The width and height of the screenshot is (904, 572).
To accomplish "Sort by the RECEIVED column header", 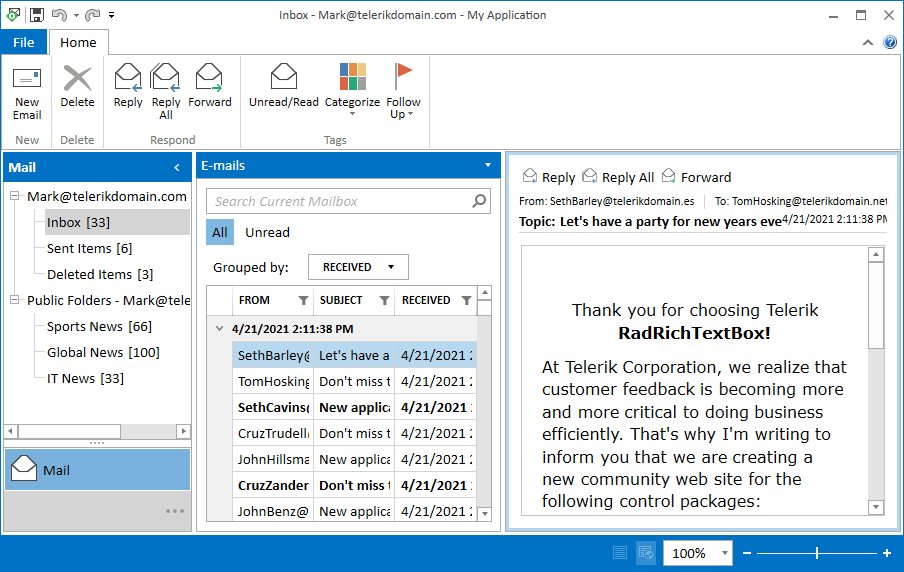I will click(426, 300).
